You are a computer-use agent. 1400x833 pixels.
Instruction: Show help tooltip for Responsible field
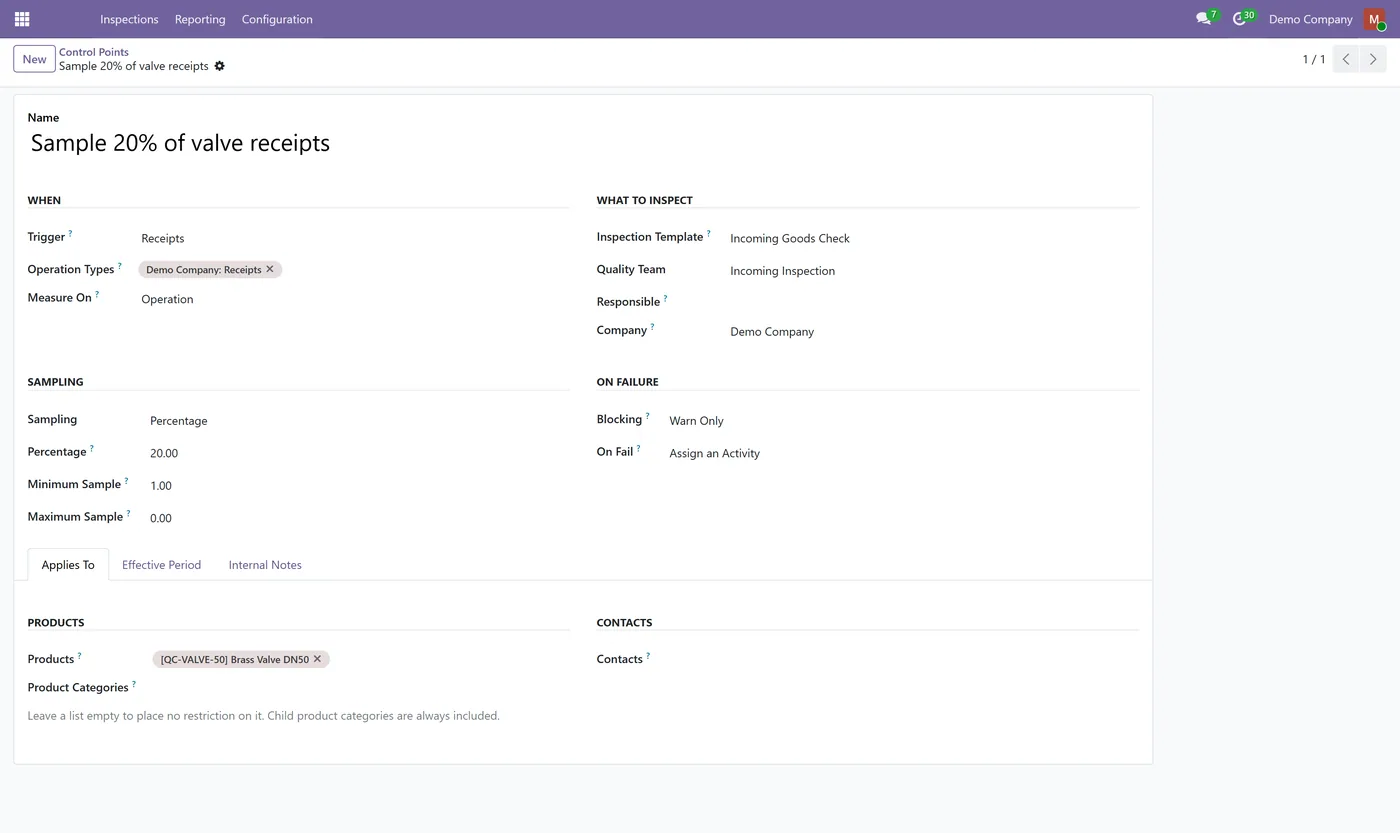click(665, 297)
